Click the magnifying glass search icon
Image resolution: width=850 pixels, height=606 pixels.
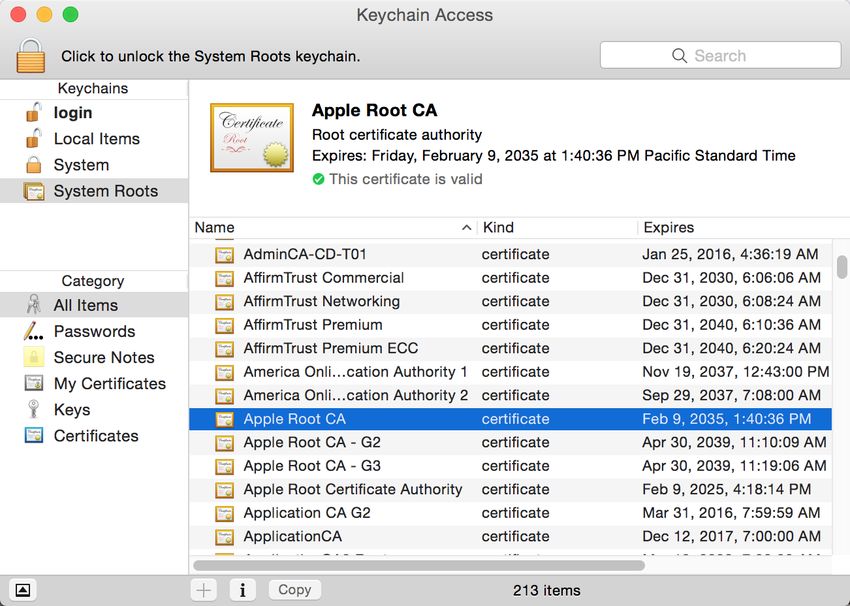pyautogui.click(x=679, y=55)
